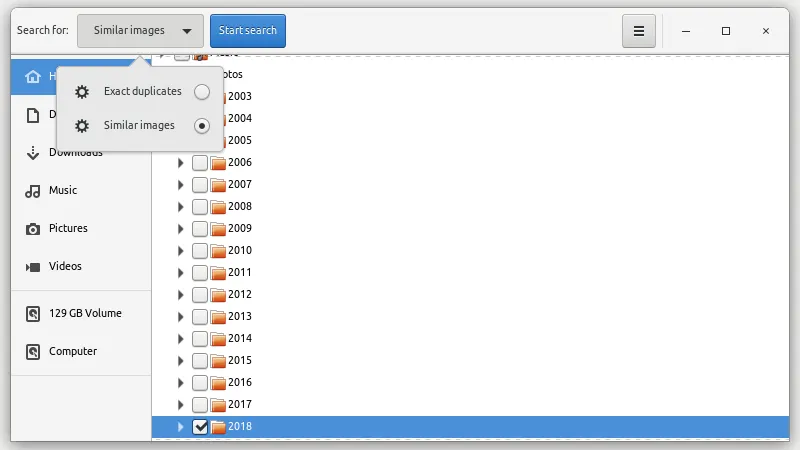
Task: Open the Similar images search type dropdown
Action: [140, 31]
